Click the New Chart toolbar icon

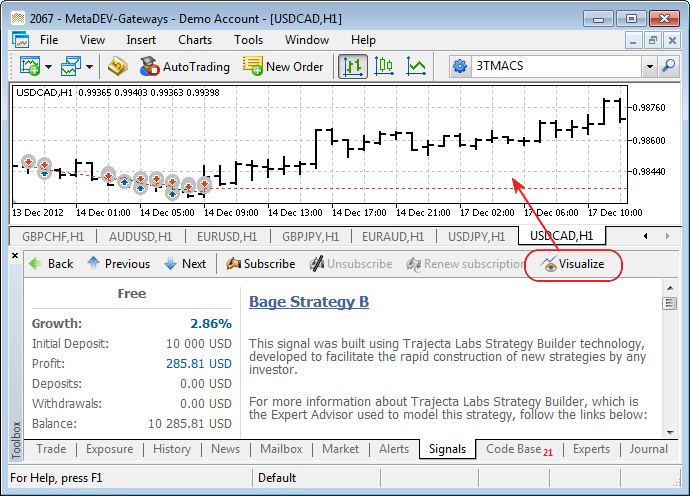click(x=28, y=66)
